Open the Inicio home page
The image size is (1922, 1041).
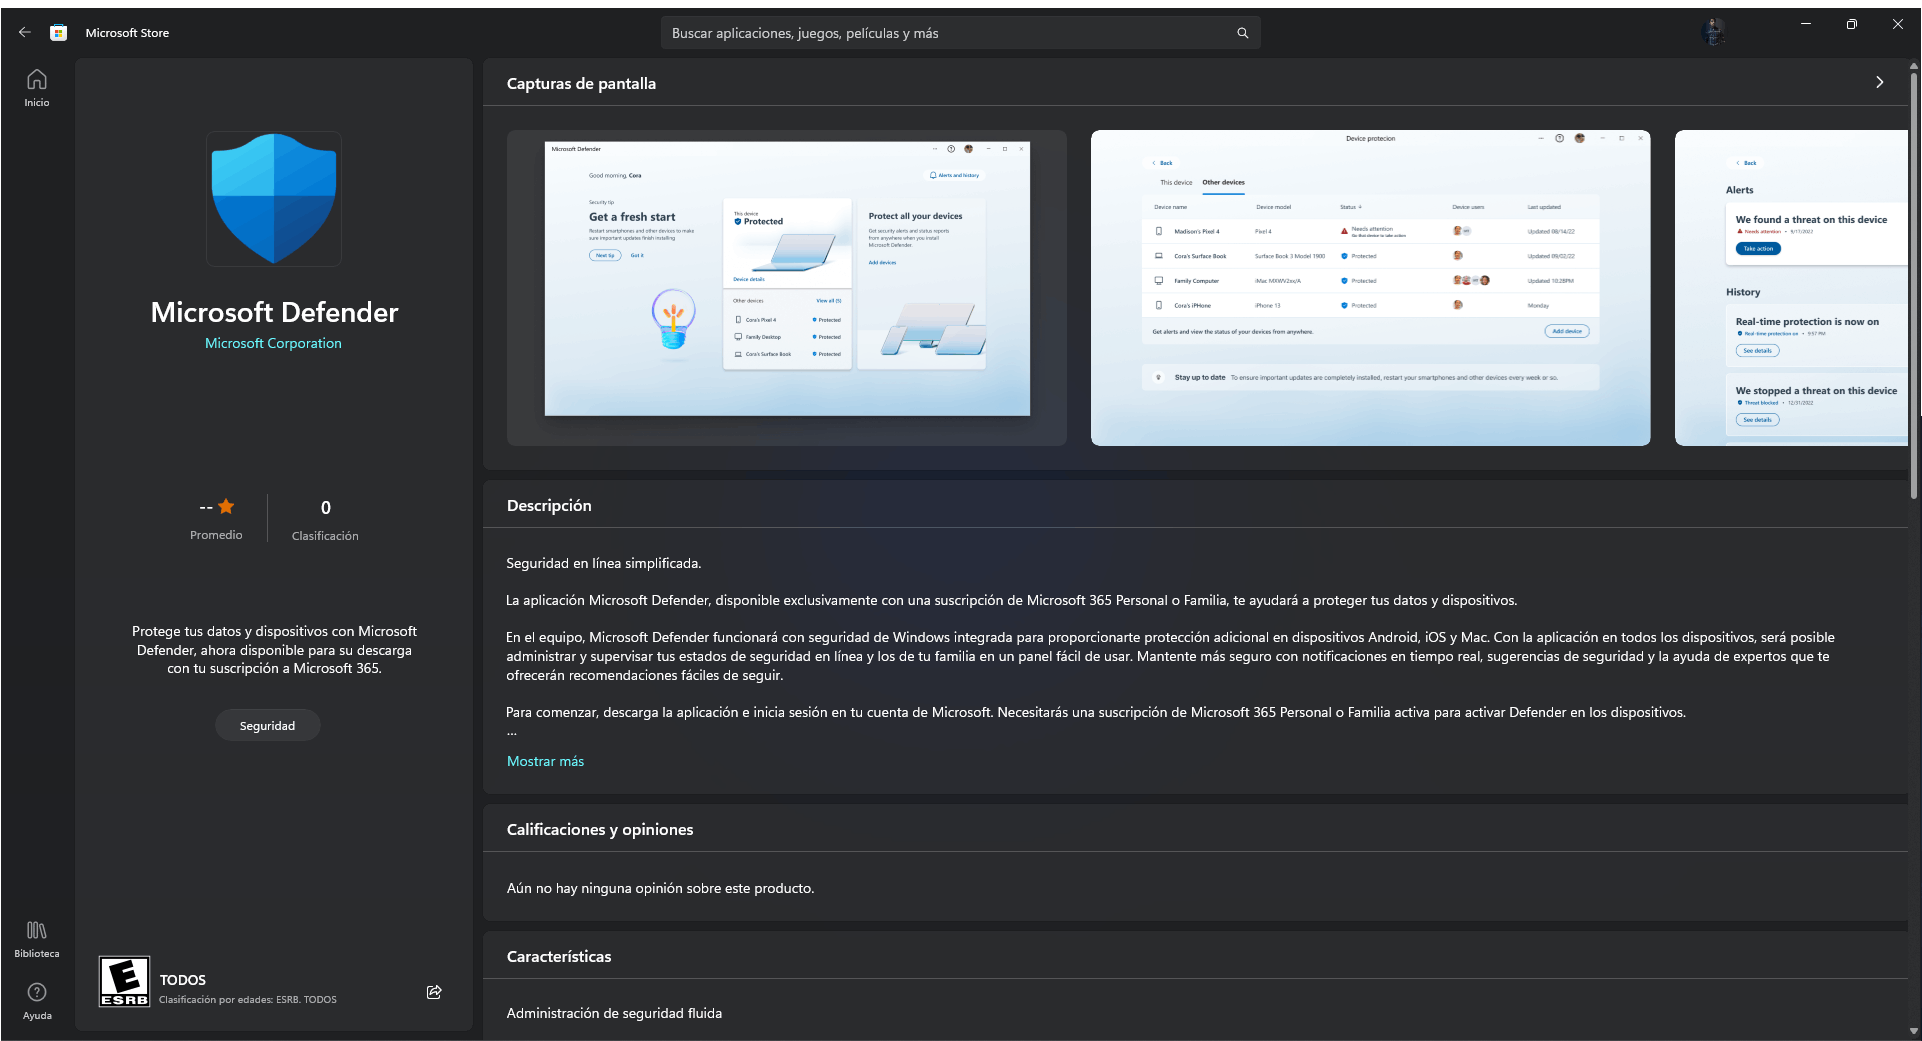tap(37, 87)
